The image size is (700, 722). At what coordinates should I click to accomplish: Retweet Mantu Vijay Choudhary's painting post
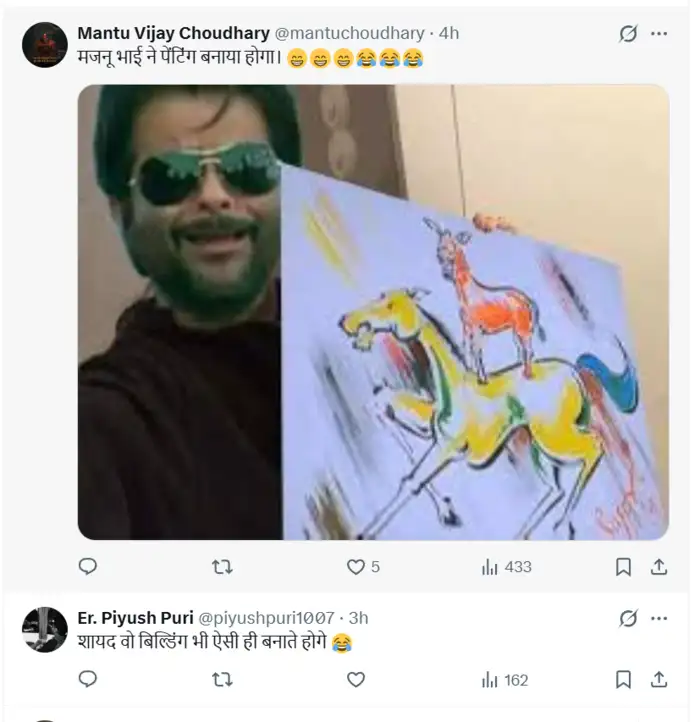pos(222,567)
